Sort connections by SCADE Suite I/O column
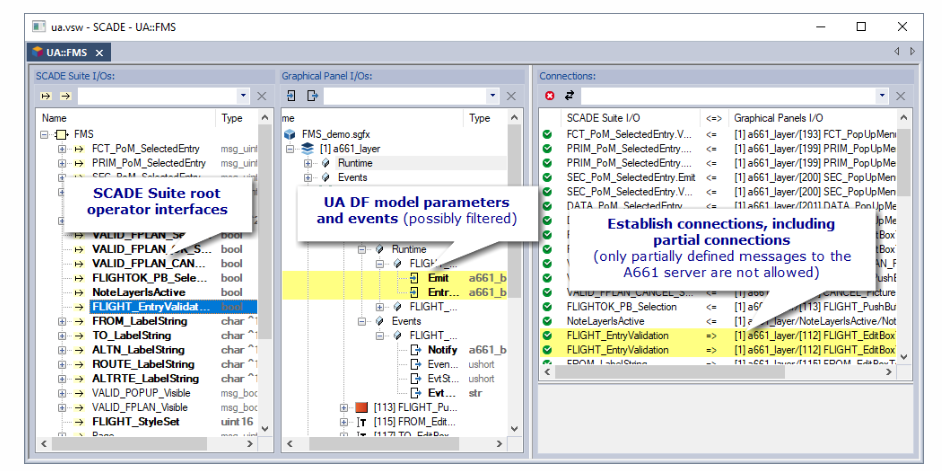Image resolution: width=942 pixels, height=471 pixels. 630,118
